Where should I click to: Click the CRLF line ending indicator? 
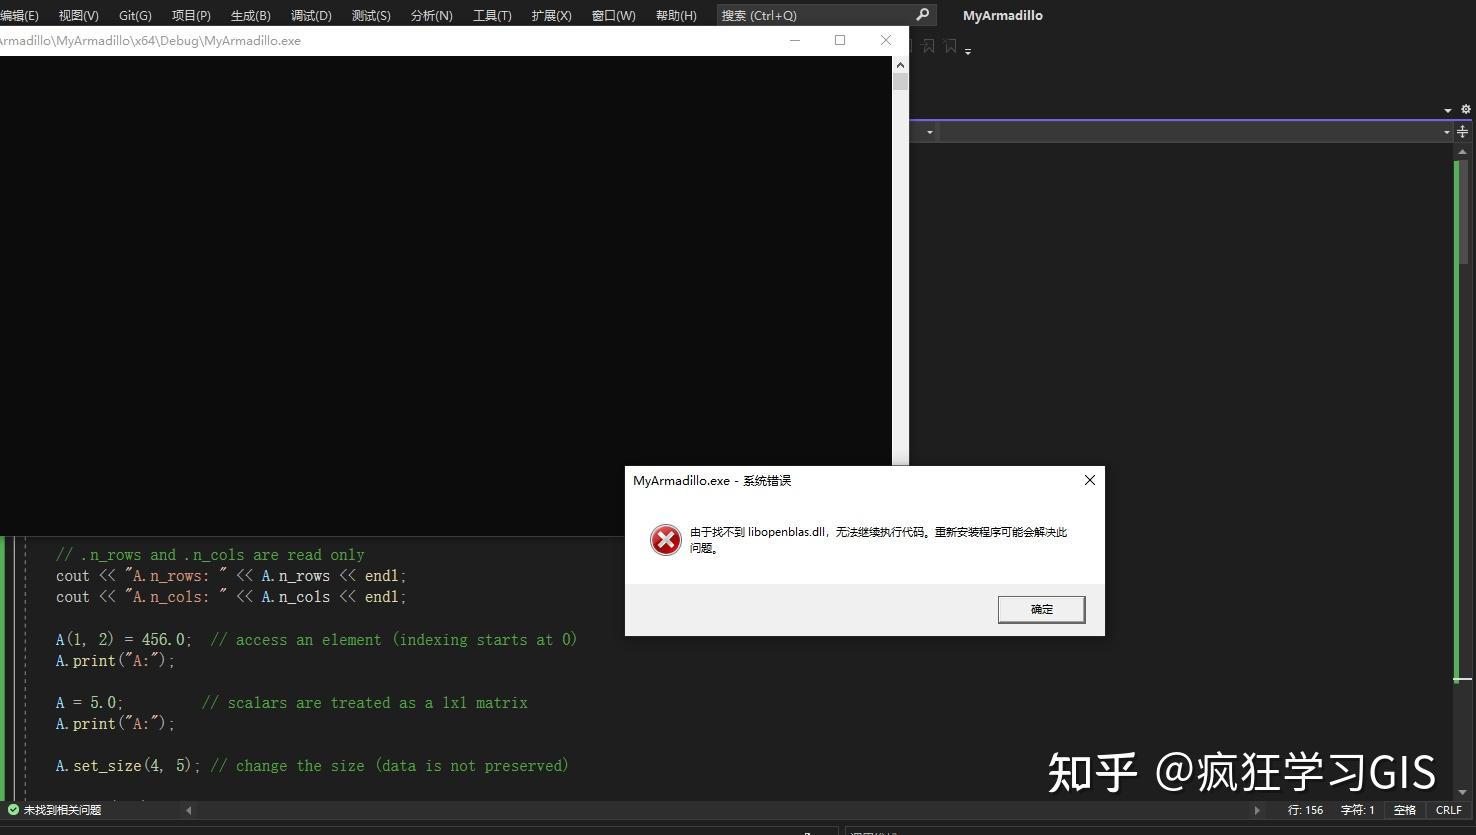(1447, 809)
